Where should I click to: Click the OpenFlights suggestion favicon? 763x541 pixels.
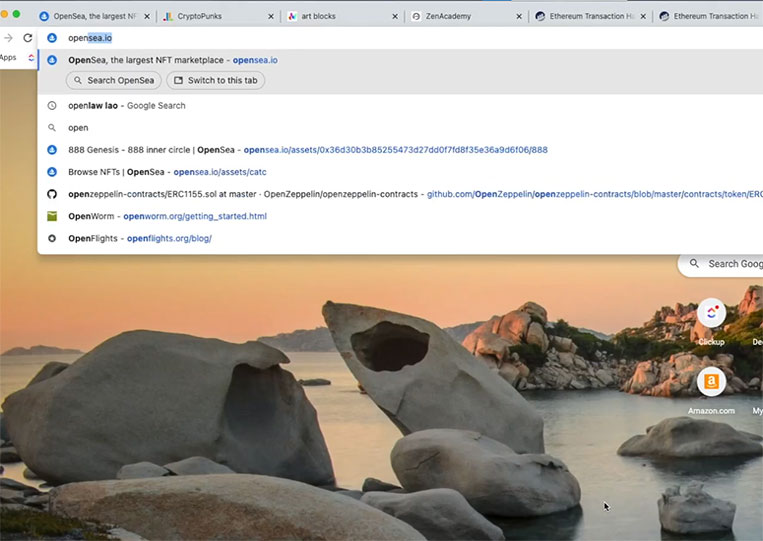pyautogui.click(x=52, y=238)
